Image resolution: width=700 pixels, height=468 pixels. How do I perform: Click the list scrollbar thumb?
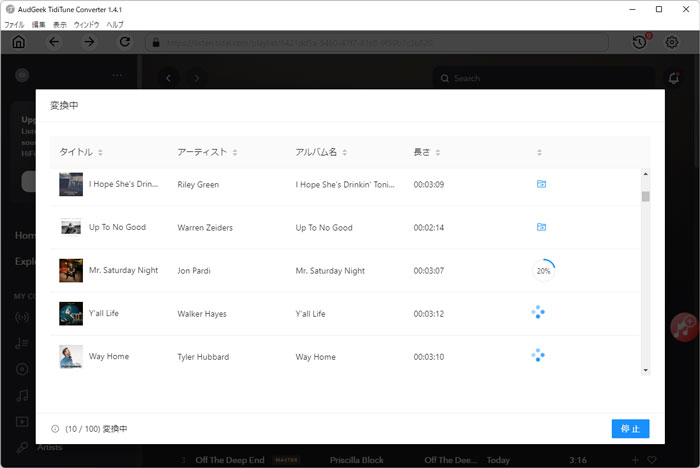tap(646, 196)
